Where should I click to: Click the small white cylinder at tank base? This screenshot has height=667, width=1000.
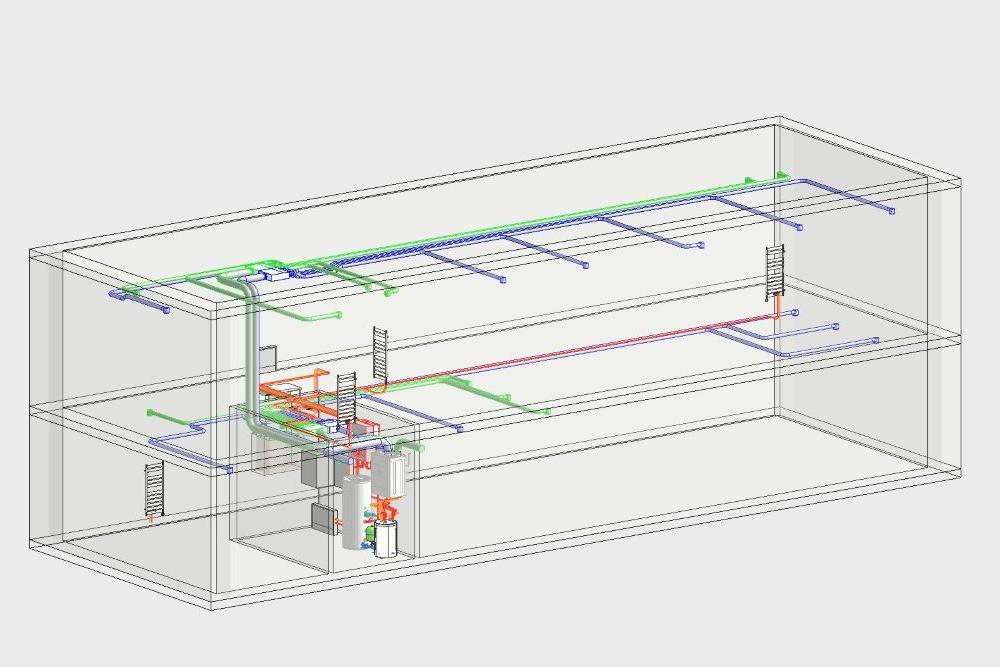tap(385, 535)
